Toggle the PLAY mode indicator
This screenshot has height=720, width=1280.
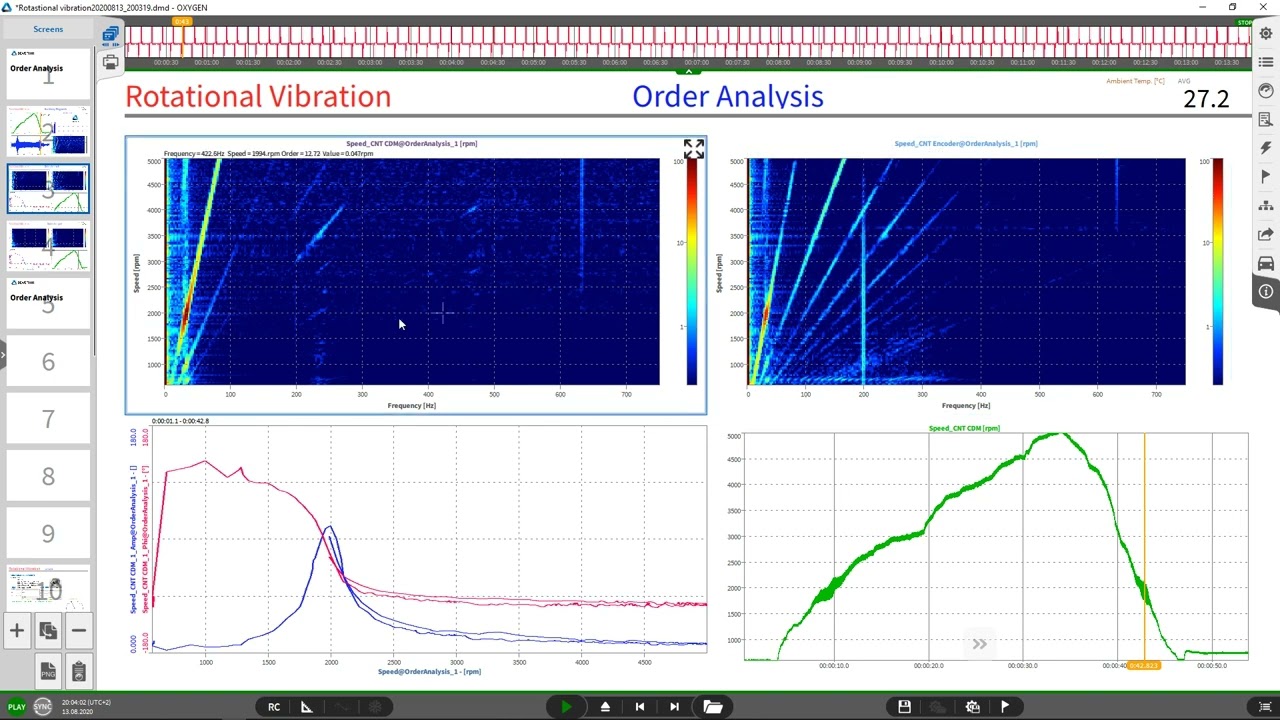[16, 707]
